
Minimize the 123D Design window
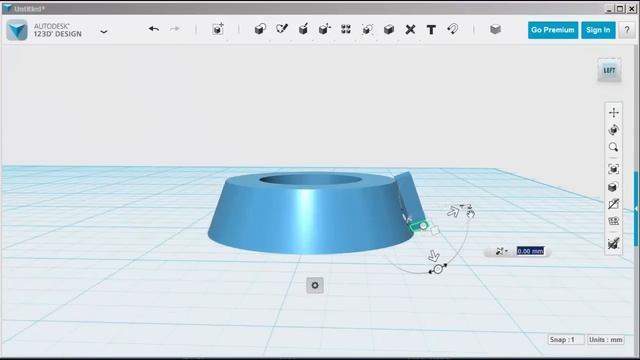click(609, 9)
